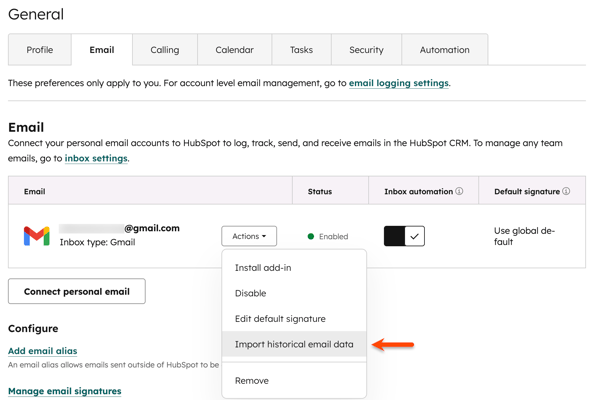Viewport: 600px width, 400px height.
Task: Choose Install add-in from menu
Action: pos(294,268)
